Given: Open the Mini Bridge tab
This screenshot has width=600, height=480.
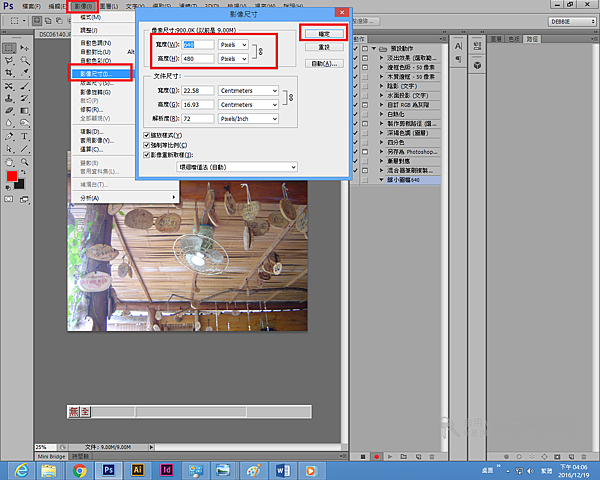Looking at the screenshot, I should [51, 456].
